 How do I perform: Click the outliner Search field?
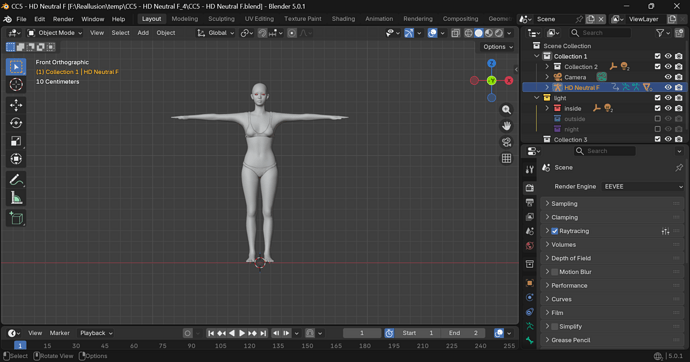click(599, 33)
